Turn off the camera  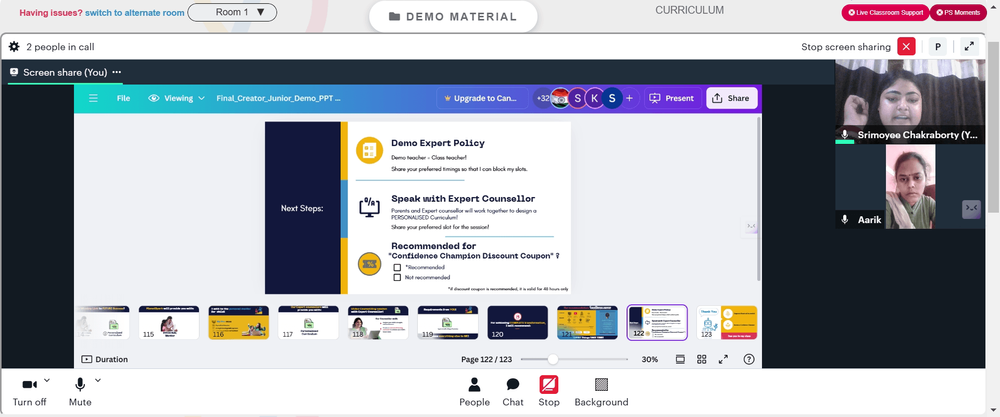29,391
